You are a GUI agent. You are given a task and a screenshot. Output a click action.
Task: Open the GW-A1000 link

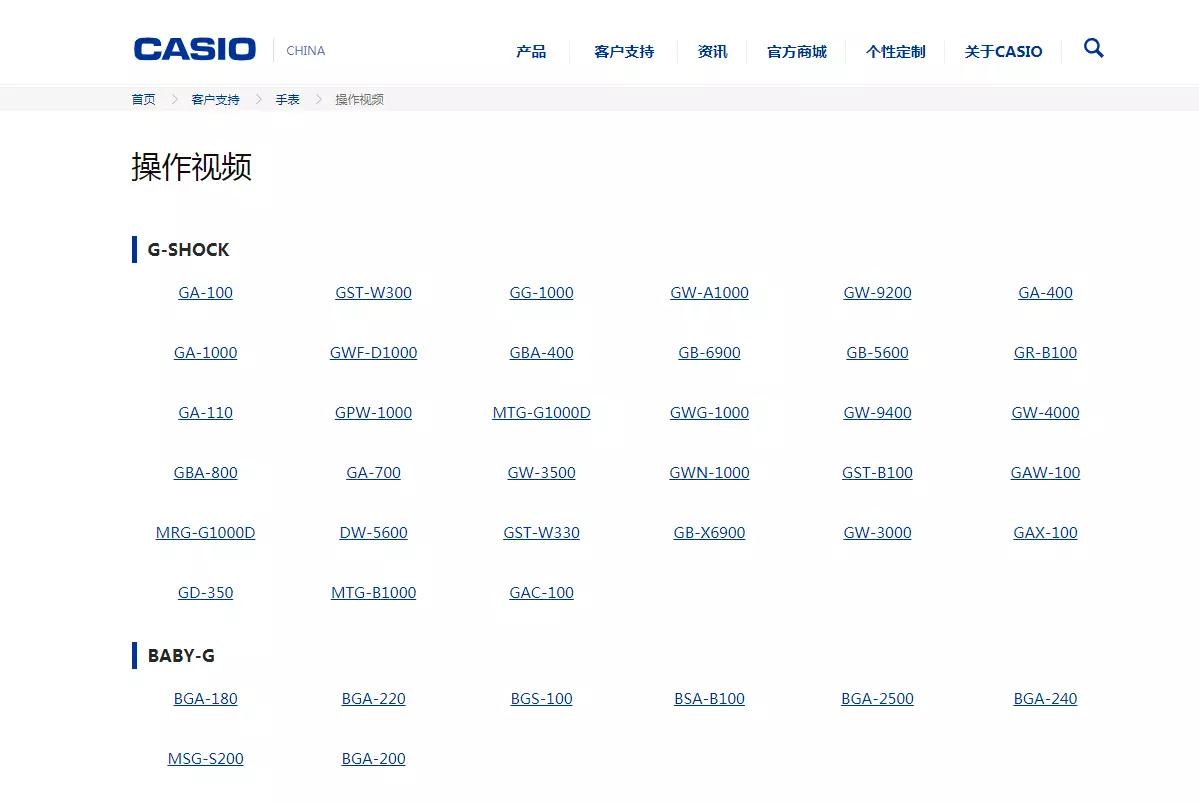(x=710, y=292)
